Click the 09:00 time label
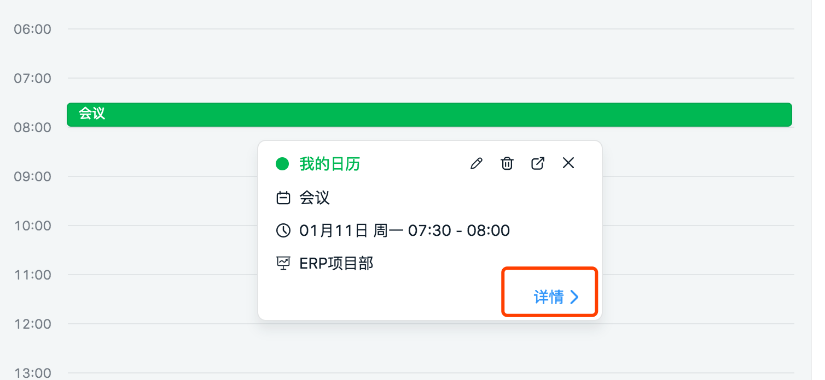 pyautogui.click(x=33, y=176)
